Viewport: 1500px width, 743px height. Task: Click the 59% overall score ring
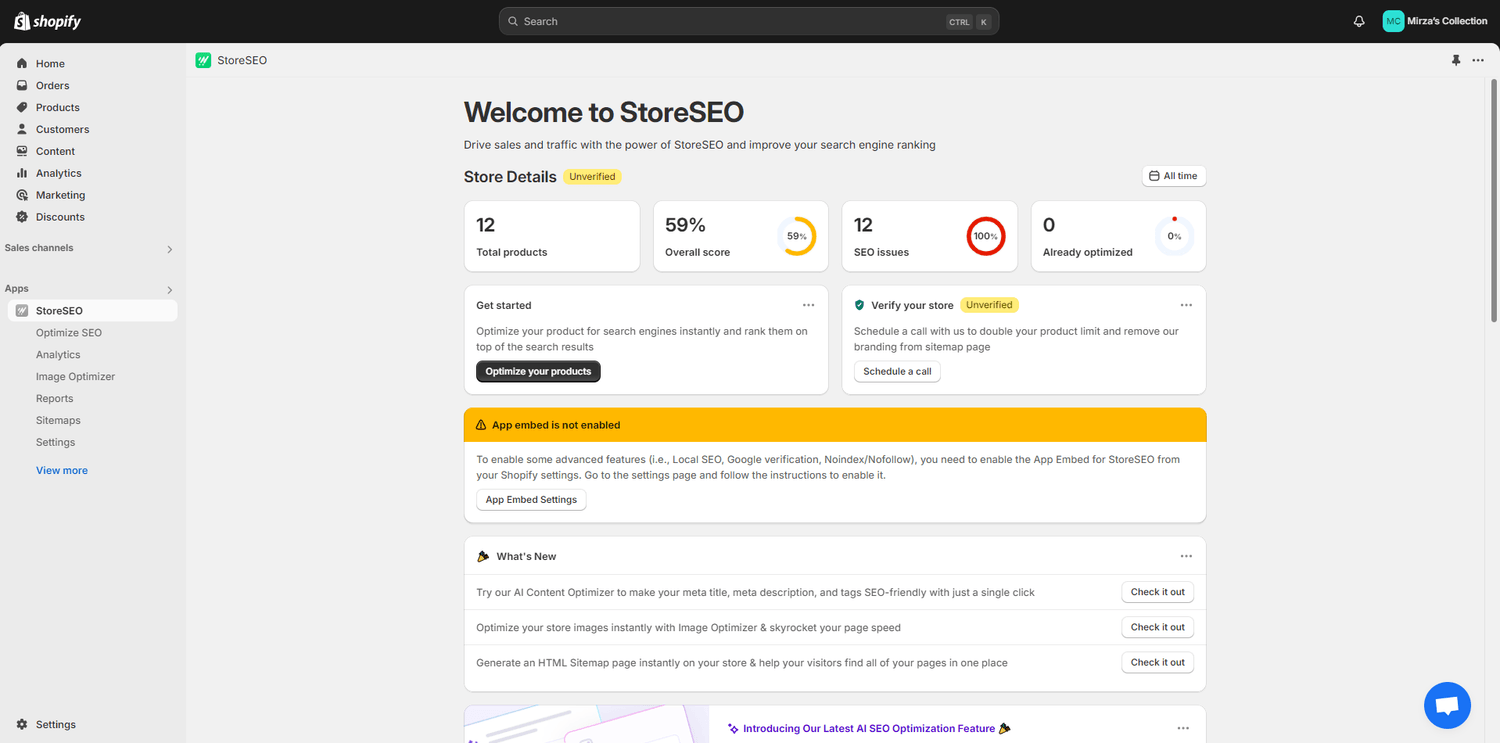pos(797,236)
